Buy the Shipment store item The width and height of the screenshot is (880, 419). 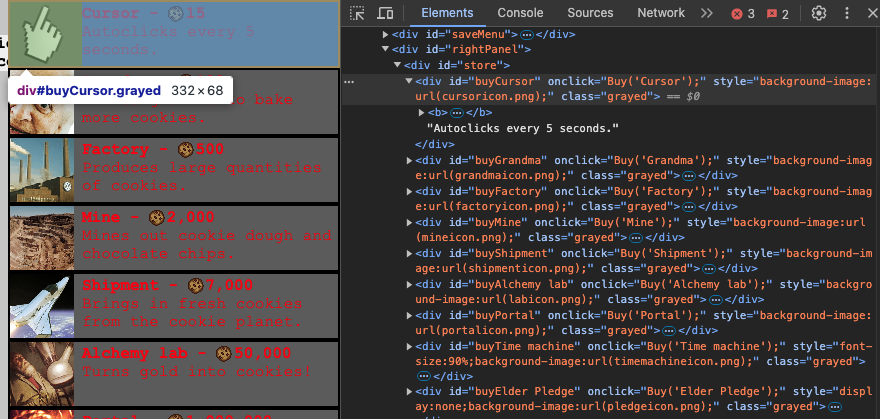tap(174, 306)
